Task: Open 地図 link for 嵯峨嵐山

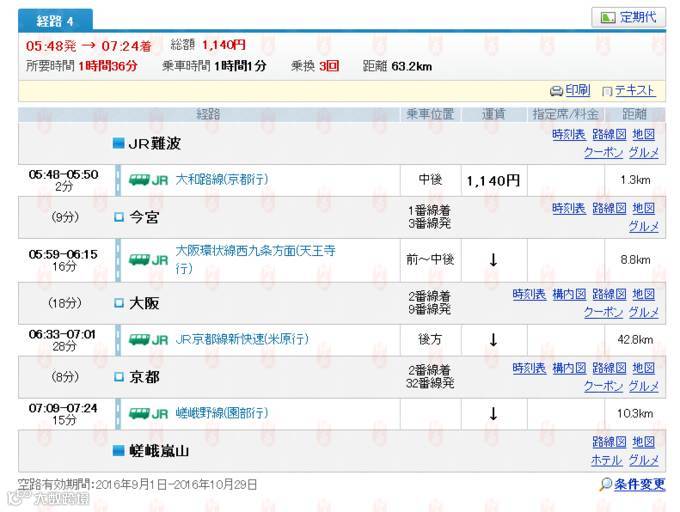Action: tap(644, 442)
